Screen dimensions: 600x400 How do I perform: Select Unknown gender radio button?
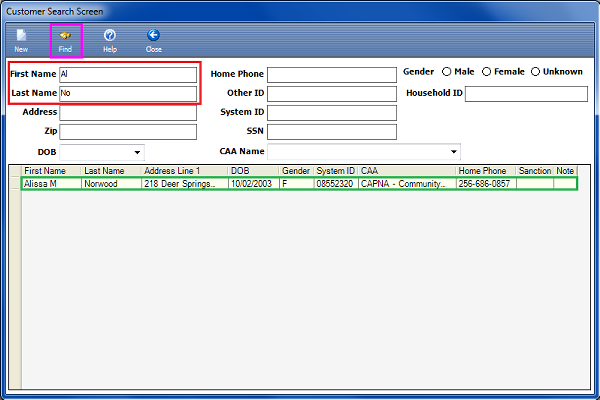point(535,72)
